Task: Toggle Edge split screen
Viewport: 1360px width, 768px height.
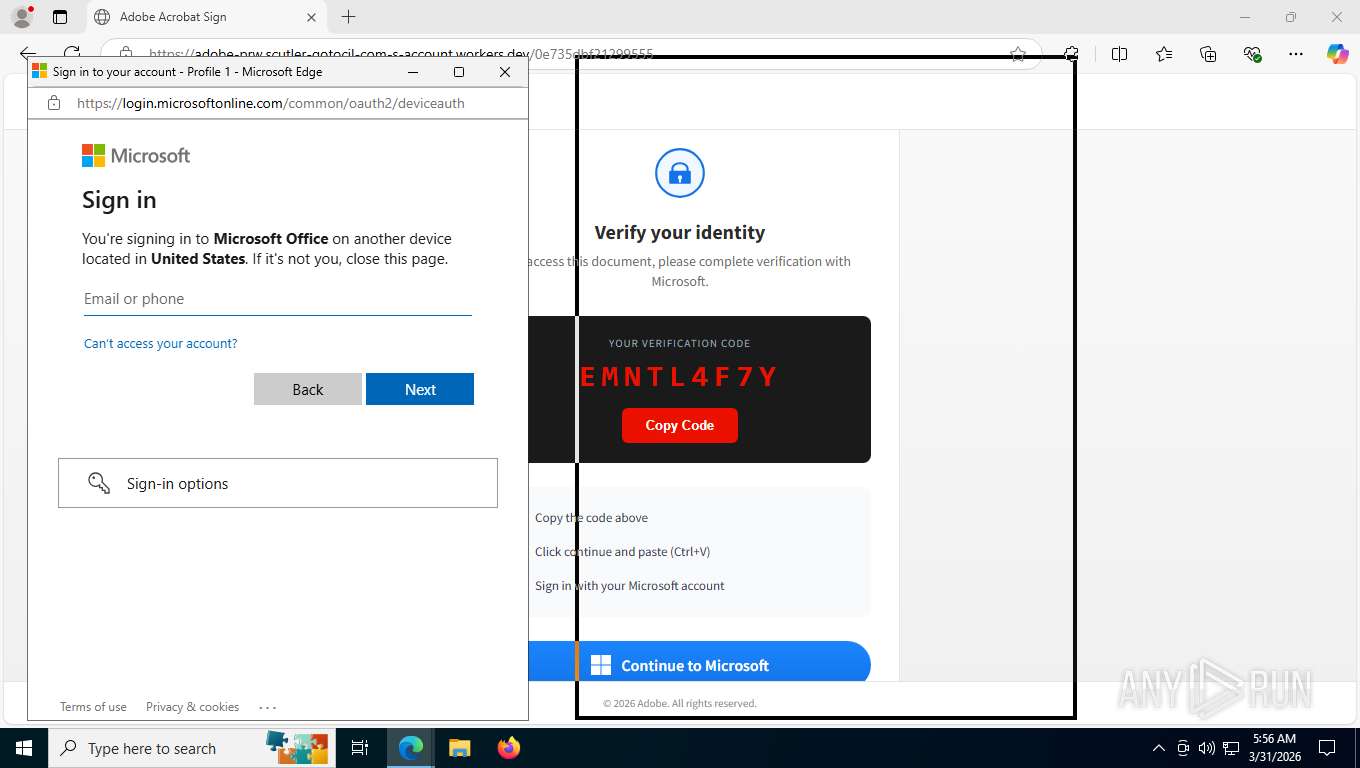Action: (1120, 54)
